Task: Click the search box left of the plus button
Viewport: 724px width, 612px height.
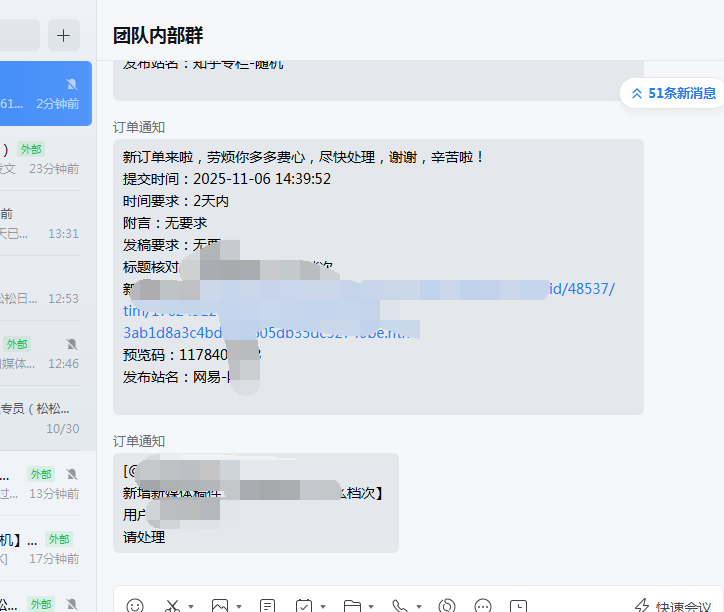Action: [x=20, y=35]
